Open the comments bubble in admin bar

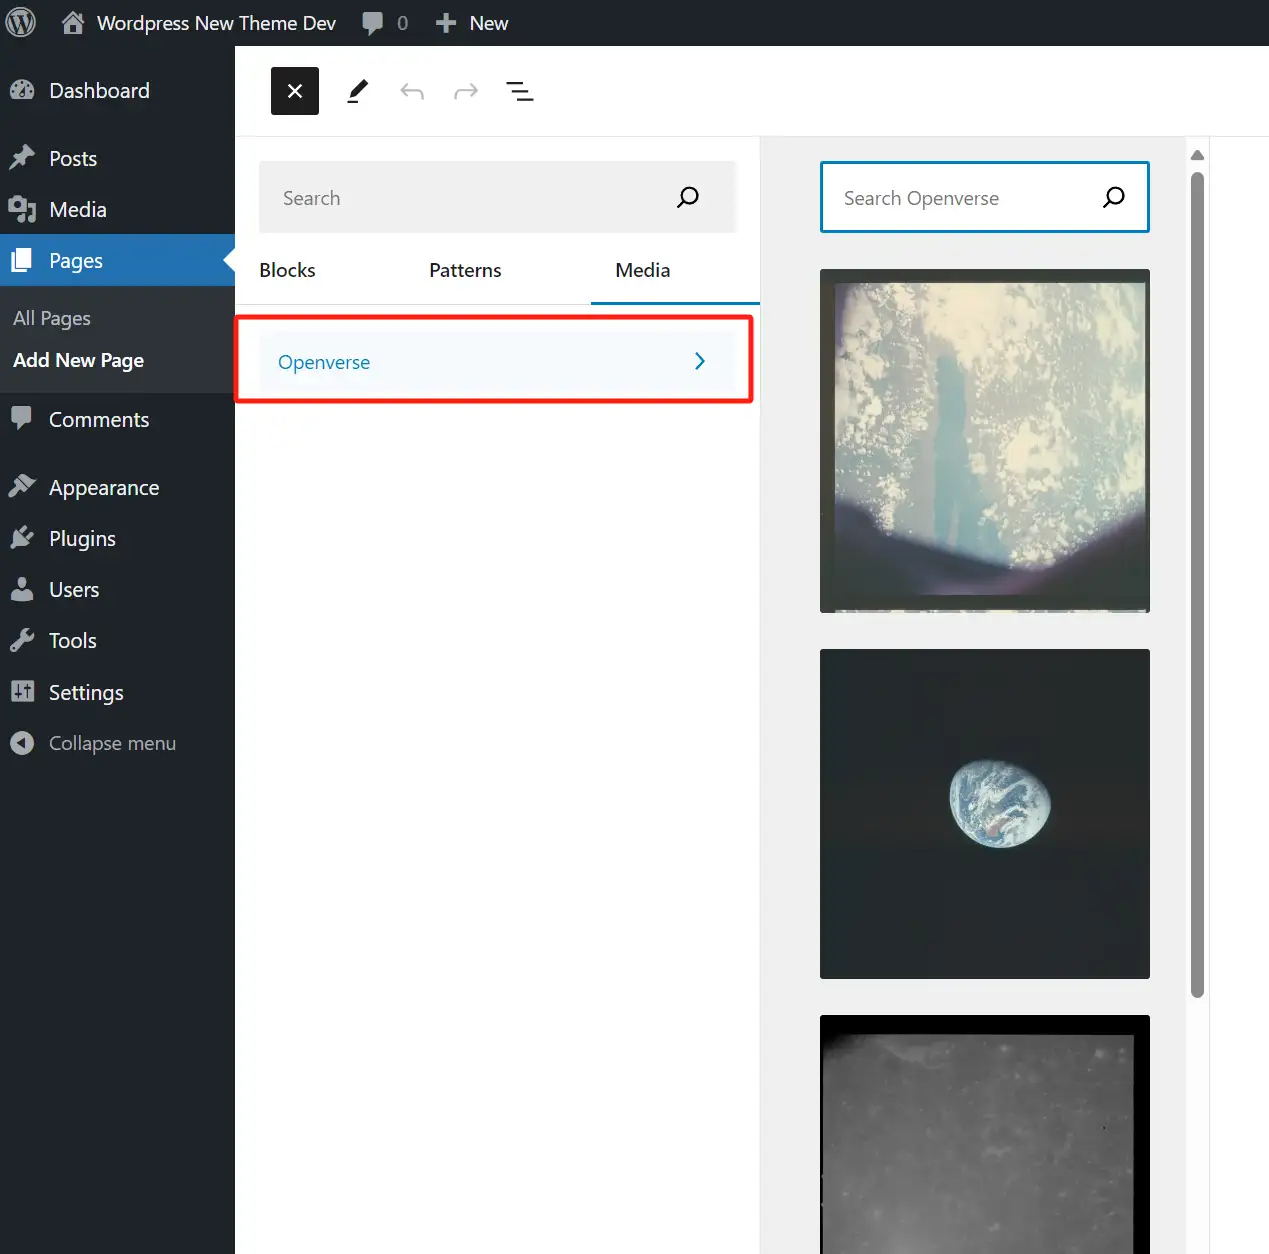(385, 23)
